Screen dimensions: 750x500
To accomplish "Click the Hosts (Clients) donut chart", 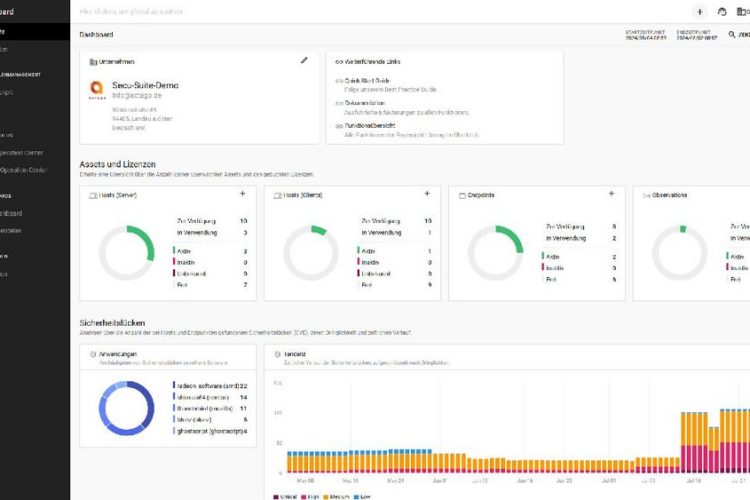I will pos(311,253).
